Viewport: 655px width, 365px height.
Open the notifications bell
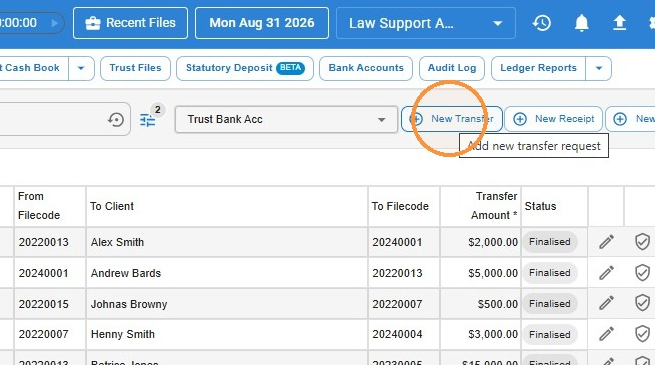581,23
